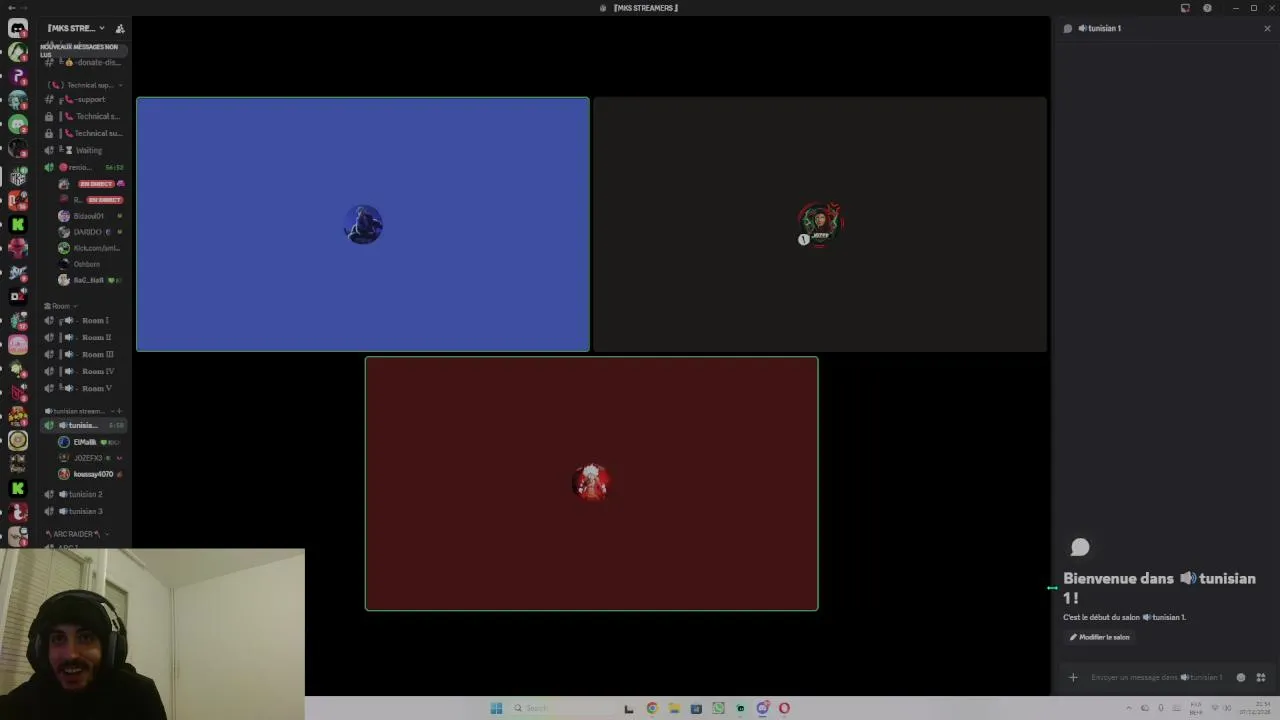Open Discord direct messages home icon
Image resolution: width=1280 pixels, height=720 pixels.
18,28
